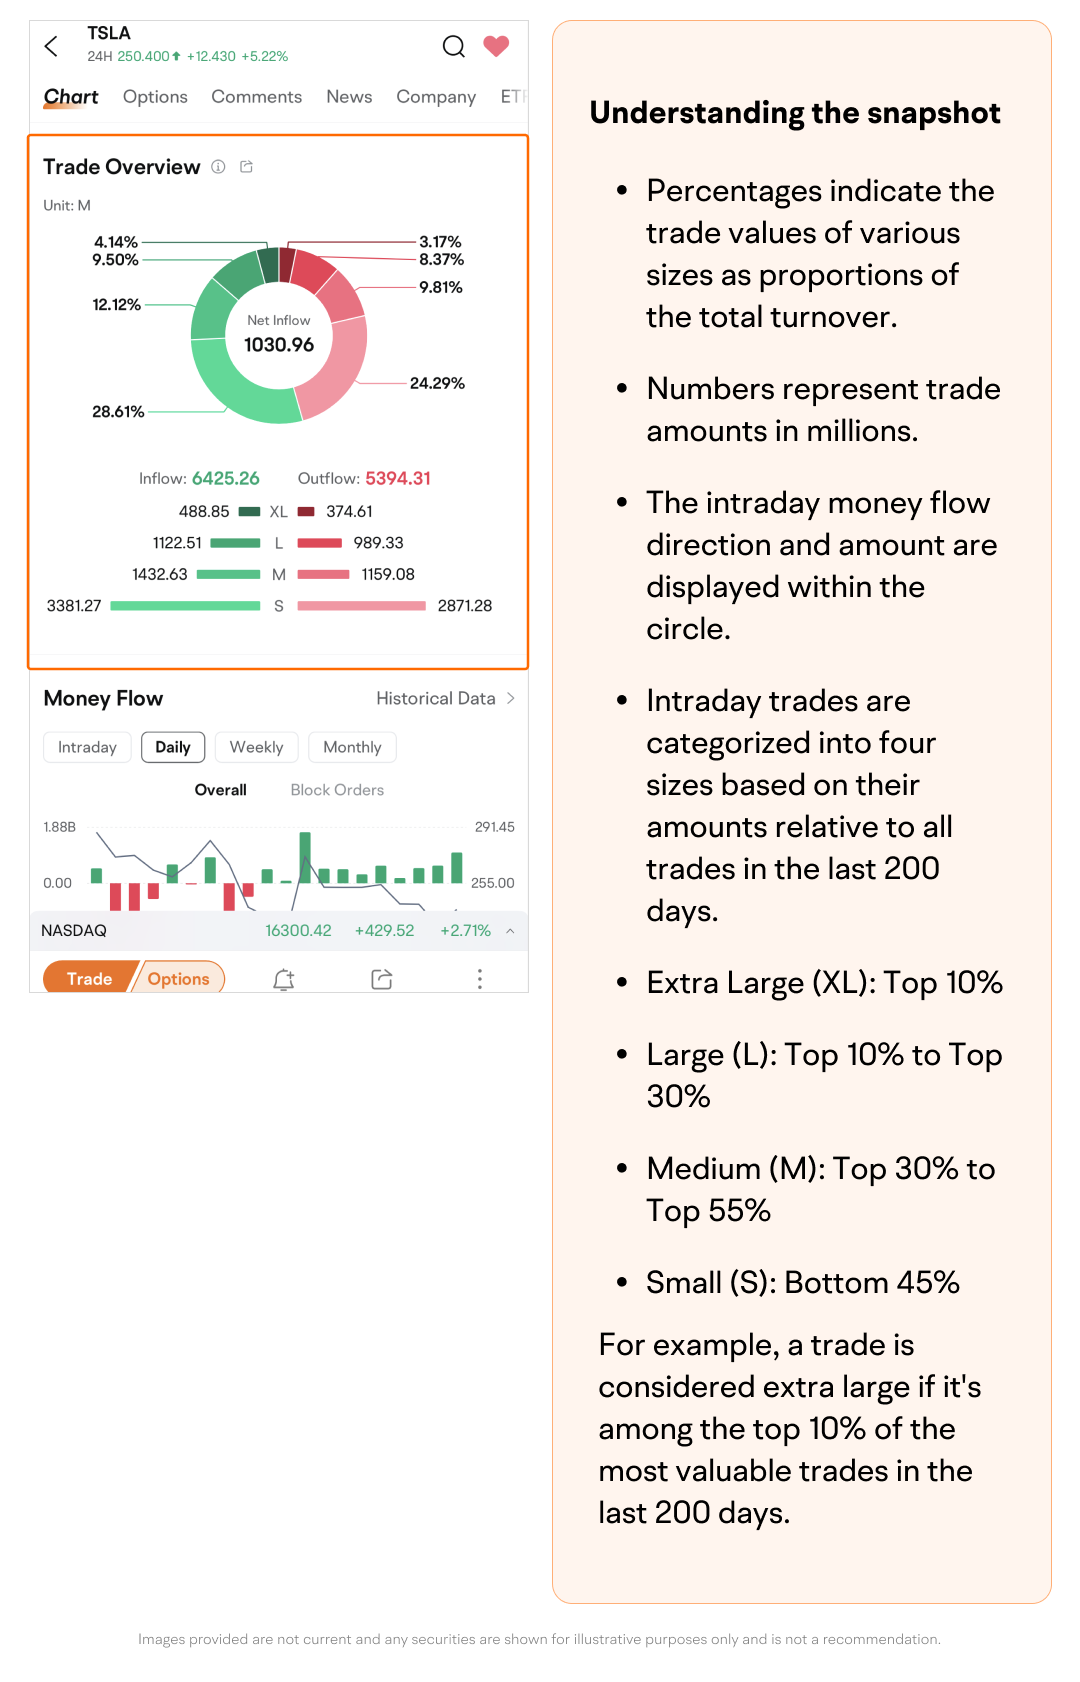
Task: Switch to Block Orders view
Action: pos(337,790)
